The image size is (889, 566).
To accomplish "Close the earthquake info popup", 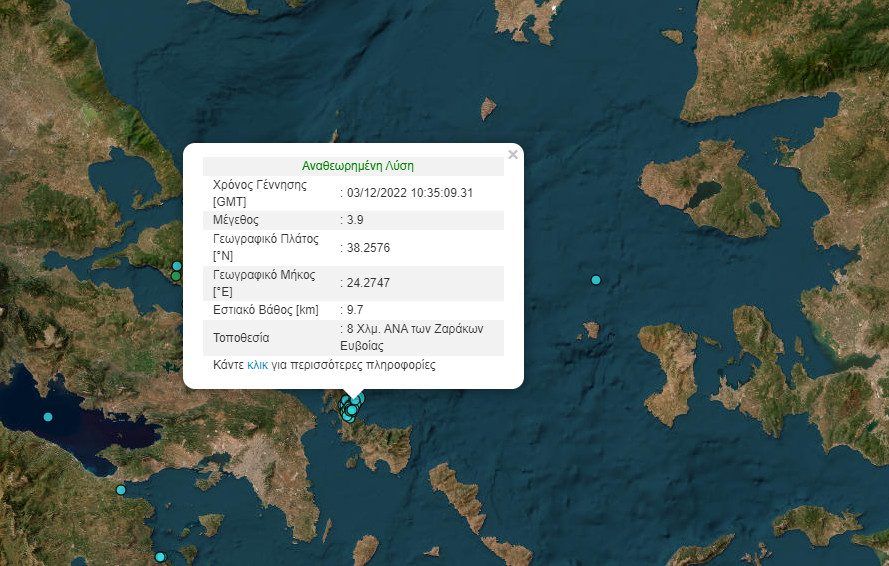I will point(513,155).
